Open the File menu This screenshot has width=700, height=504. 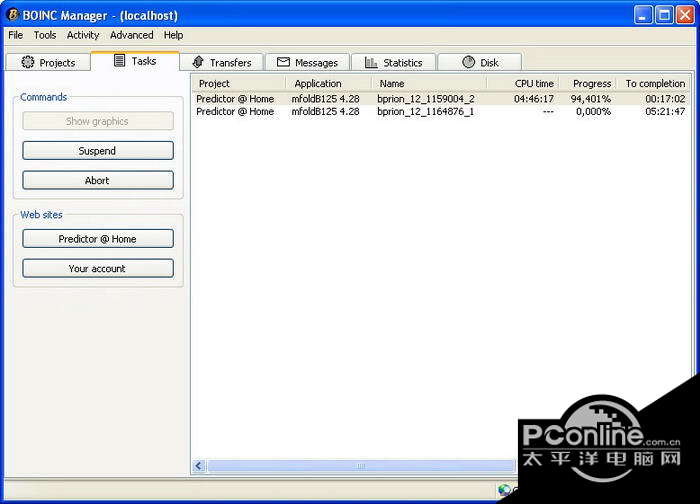click(x=16, y=35)
